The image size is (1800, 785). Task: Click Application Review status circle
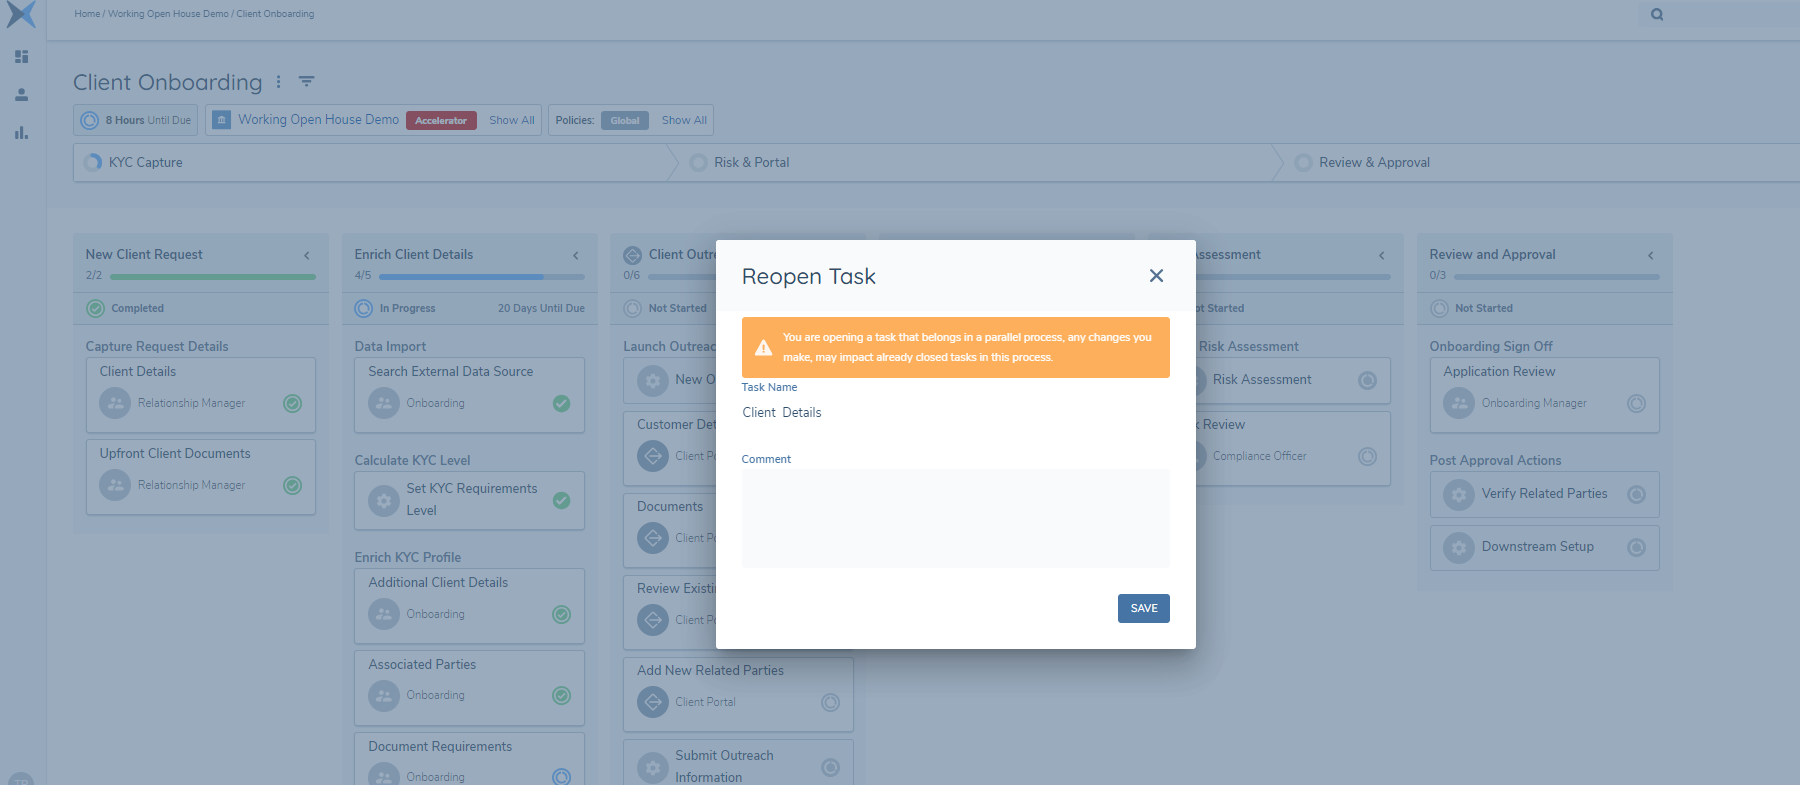(x=1637, y=403)
